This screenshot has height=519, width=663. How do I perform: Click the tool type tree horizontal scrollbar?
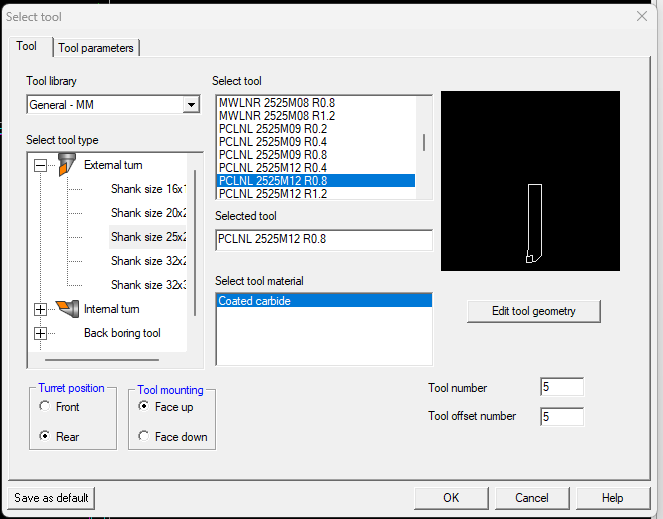(x=102, y=360)
